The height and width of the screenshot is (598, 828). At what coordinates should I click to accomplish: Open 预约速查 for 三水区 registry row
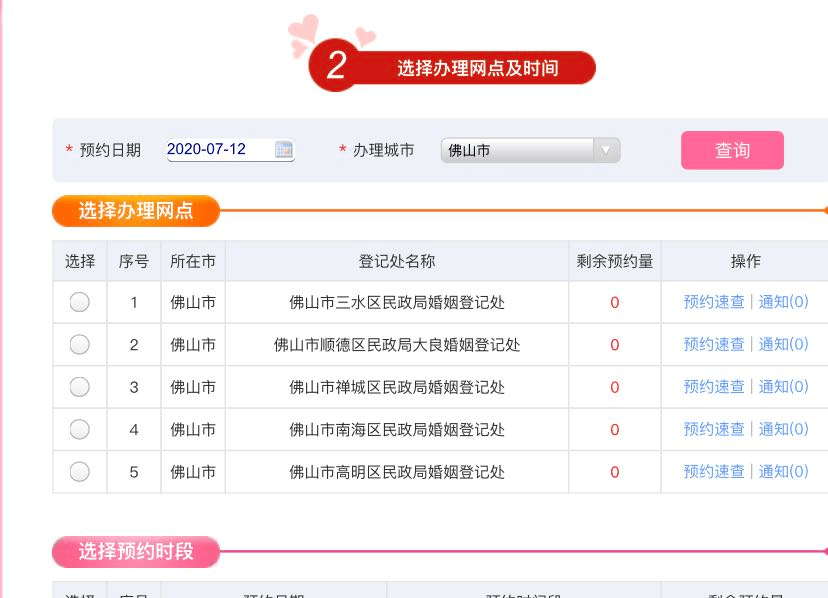click(x=713, y=301)
